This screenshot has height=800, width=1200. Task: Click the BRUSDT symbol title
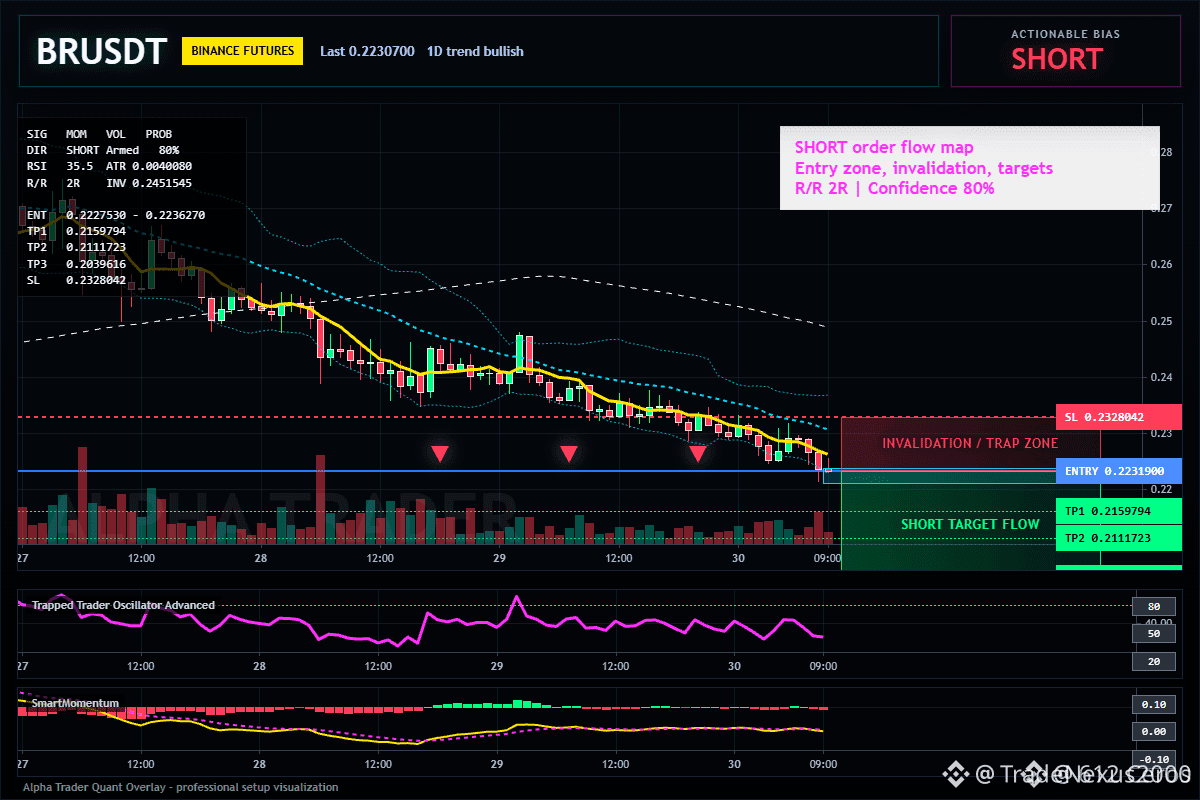click(x=101, y=51)
